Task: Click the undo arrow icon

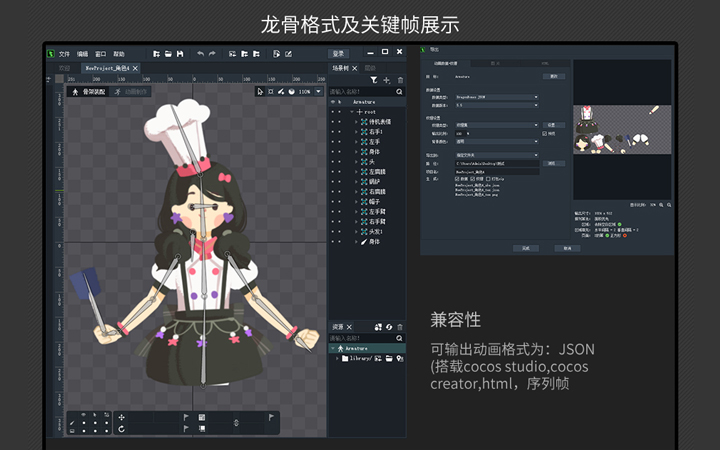Action: pos(200,54)
